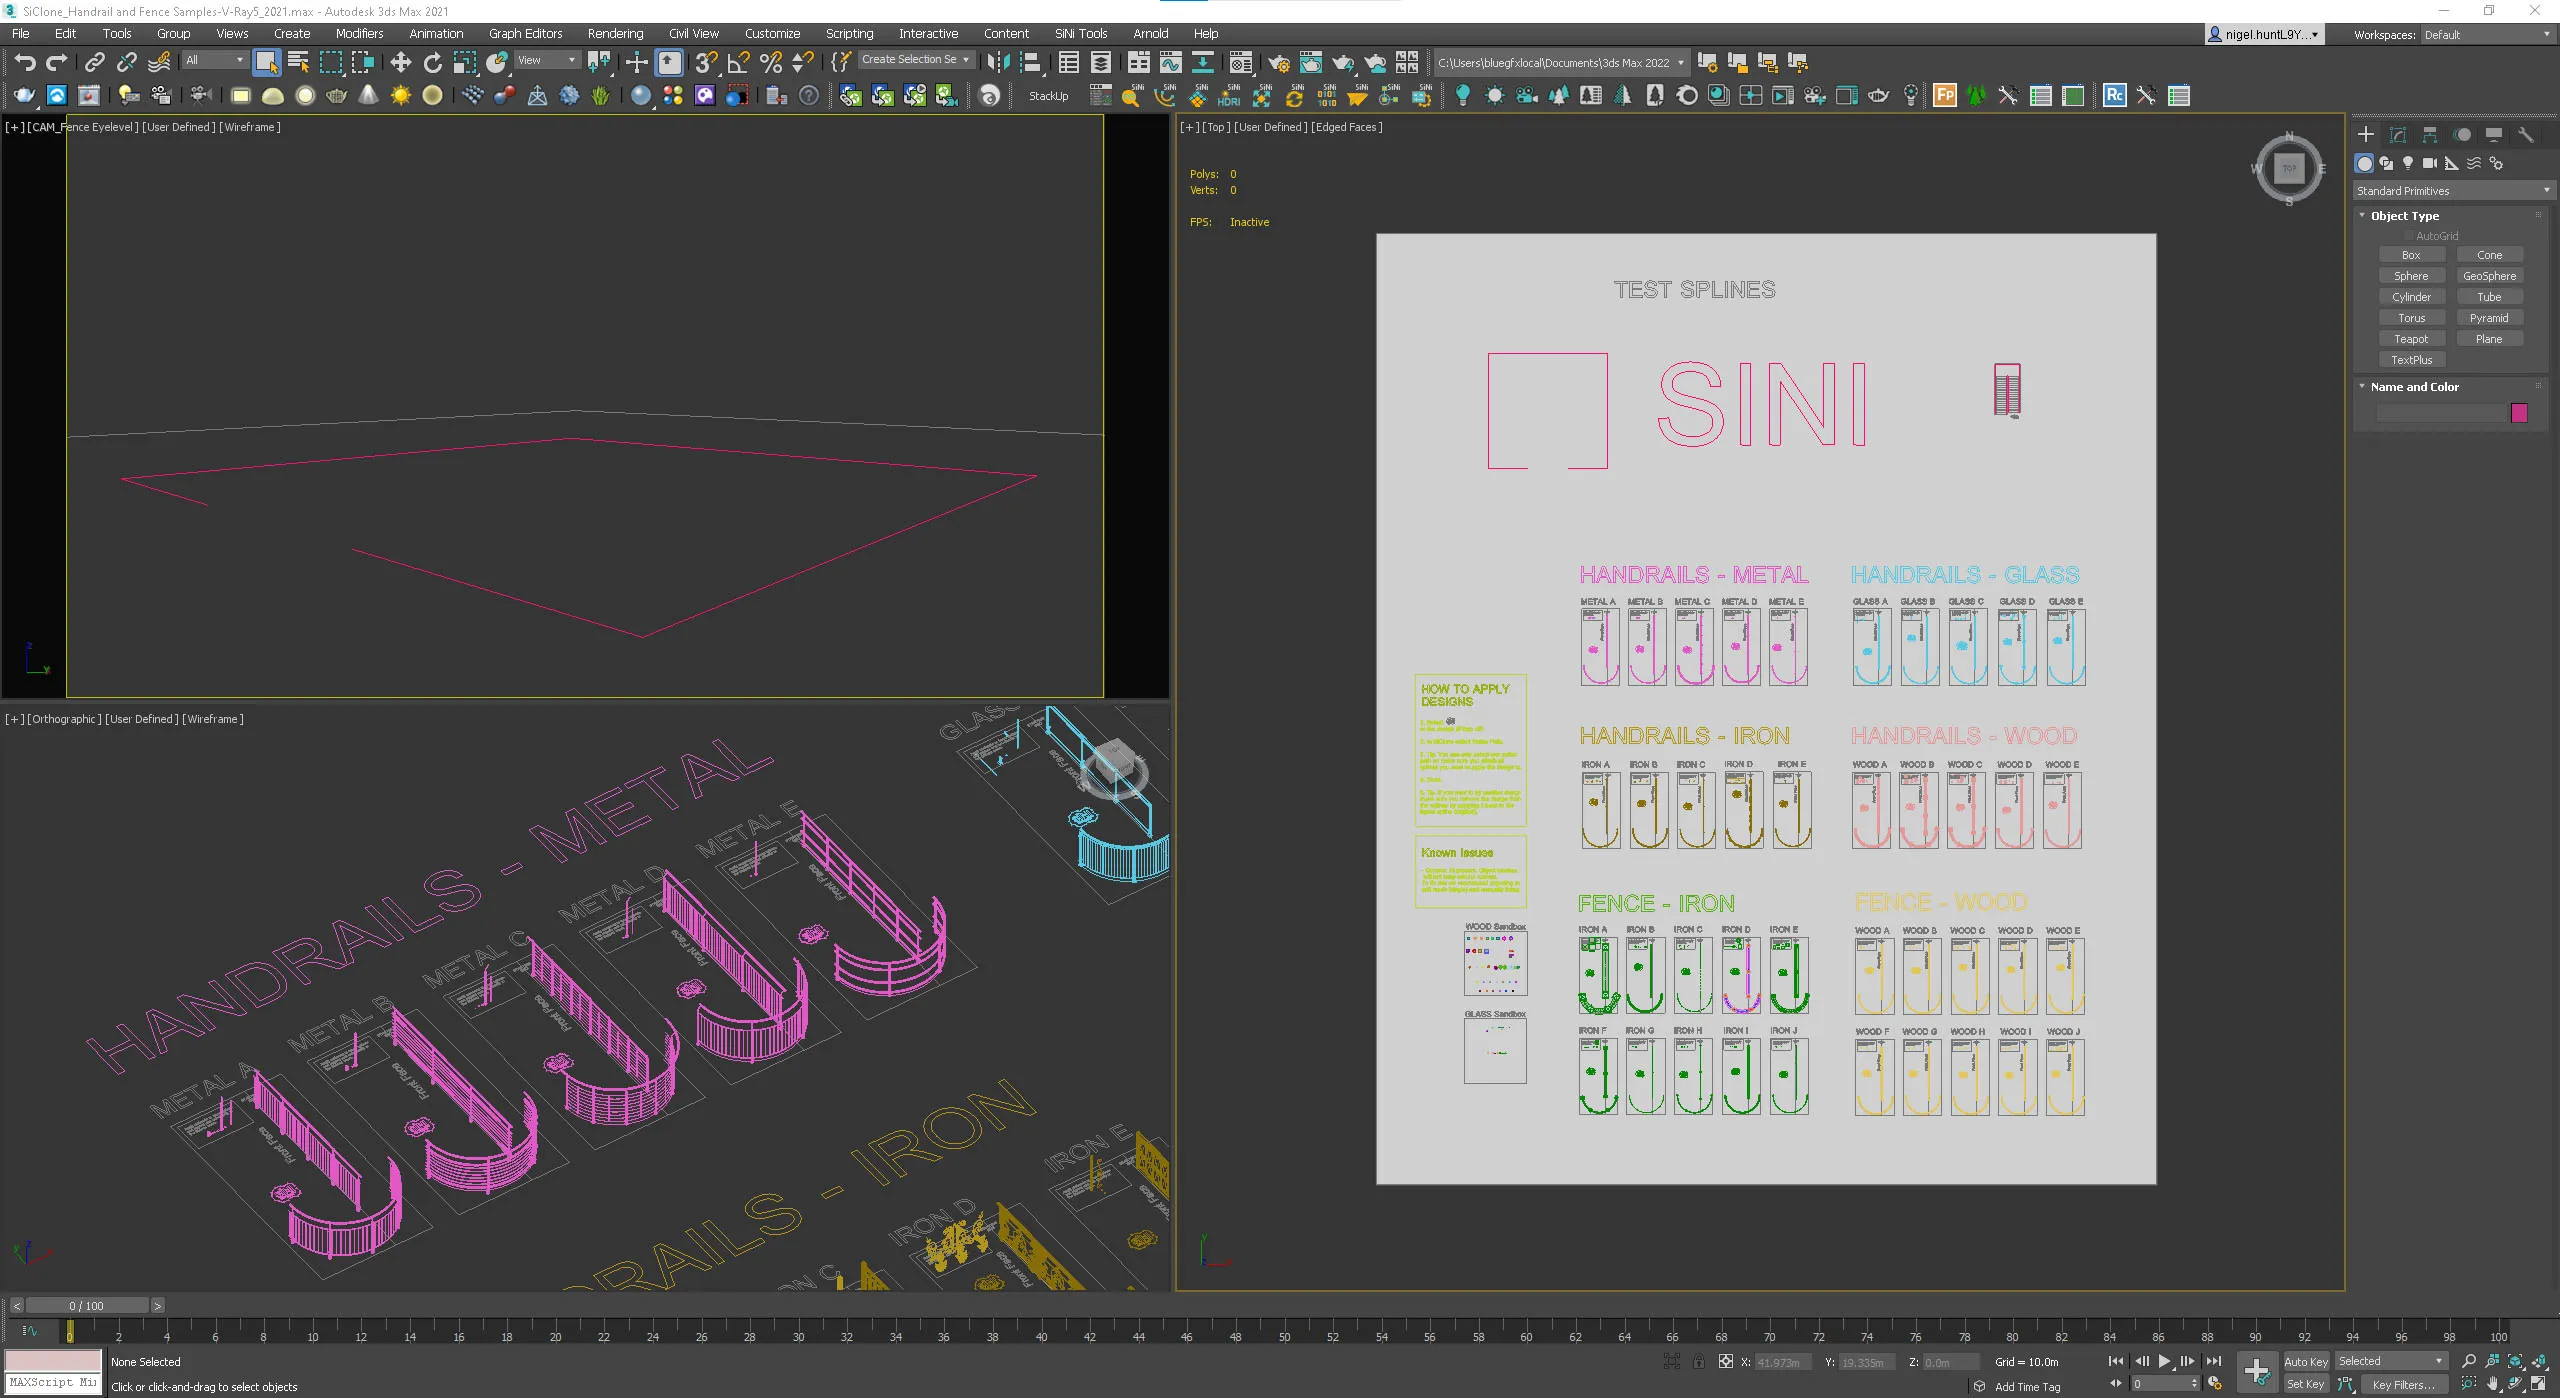
Task: Click the Teapot primitive button
Action: coord(2411,339)
